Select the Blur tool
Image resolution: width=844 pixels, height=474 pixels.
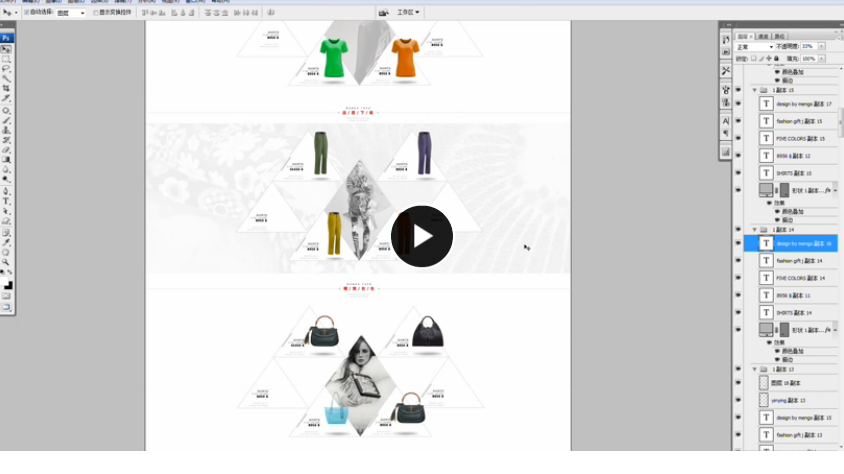pyautogui.click(x=6, y=169)
